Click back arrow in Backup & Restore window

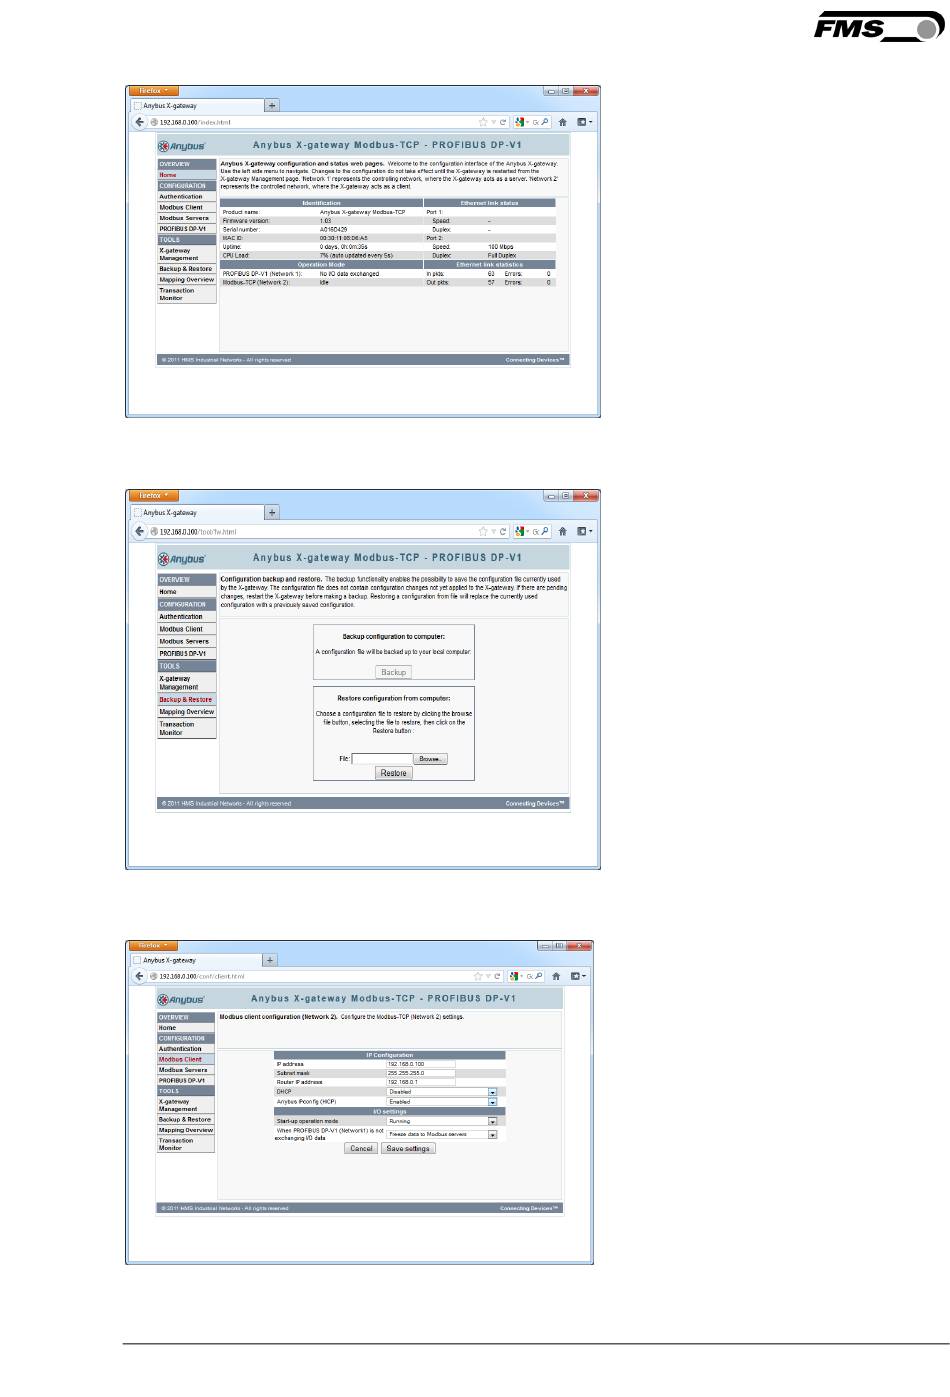pyautogui.click(x=140, y=531)
